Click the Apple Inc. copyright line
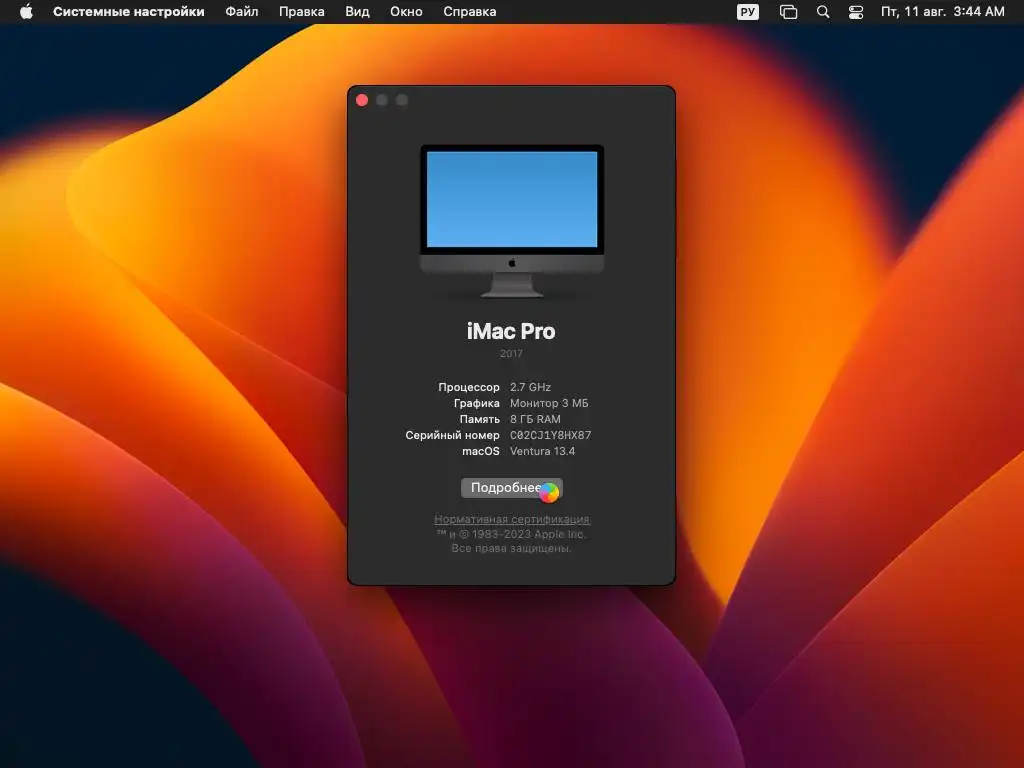Screen dimensions: 1024x768 [511, 534]
